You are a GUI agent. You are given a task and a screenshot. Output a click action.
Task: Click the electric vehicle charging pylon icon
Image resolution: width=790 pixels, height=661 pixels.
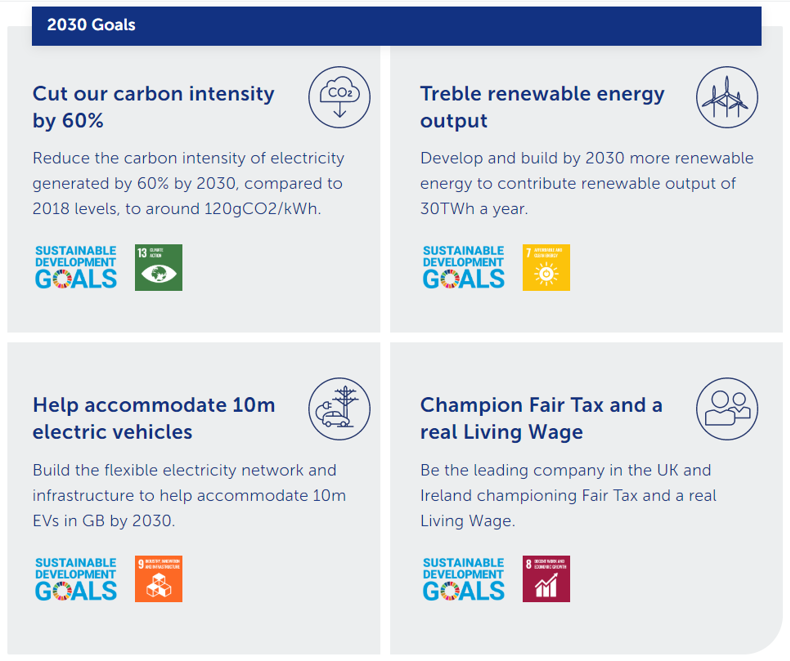[339, 409]
